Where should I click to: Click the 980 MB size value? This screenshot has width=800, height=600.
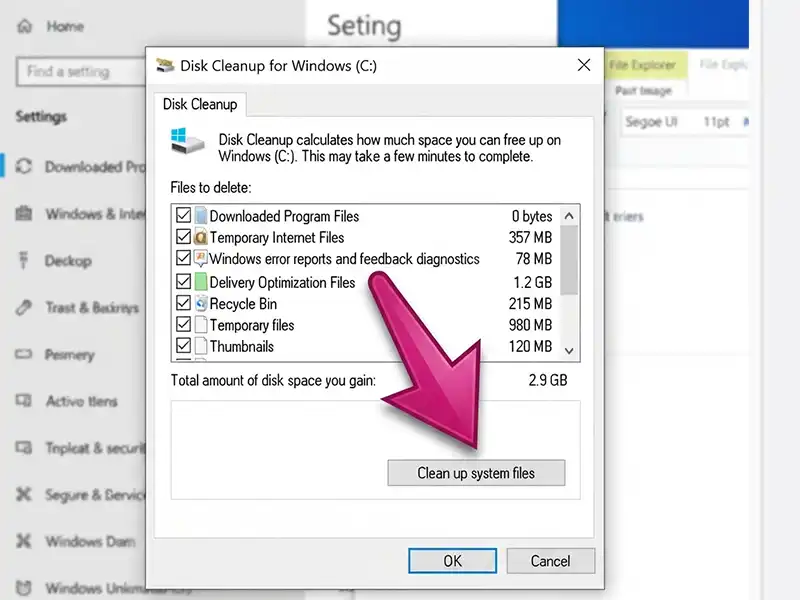tap(530, 325)
